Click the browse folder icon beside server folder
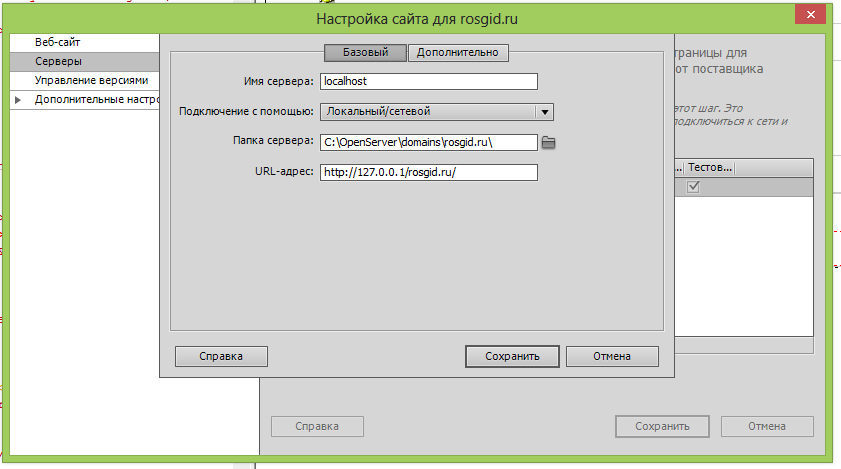This screenshot has height=469, width=841. [548, 142]
